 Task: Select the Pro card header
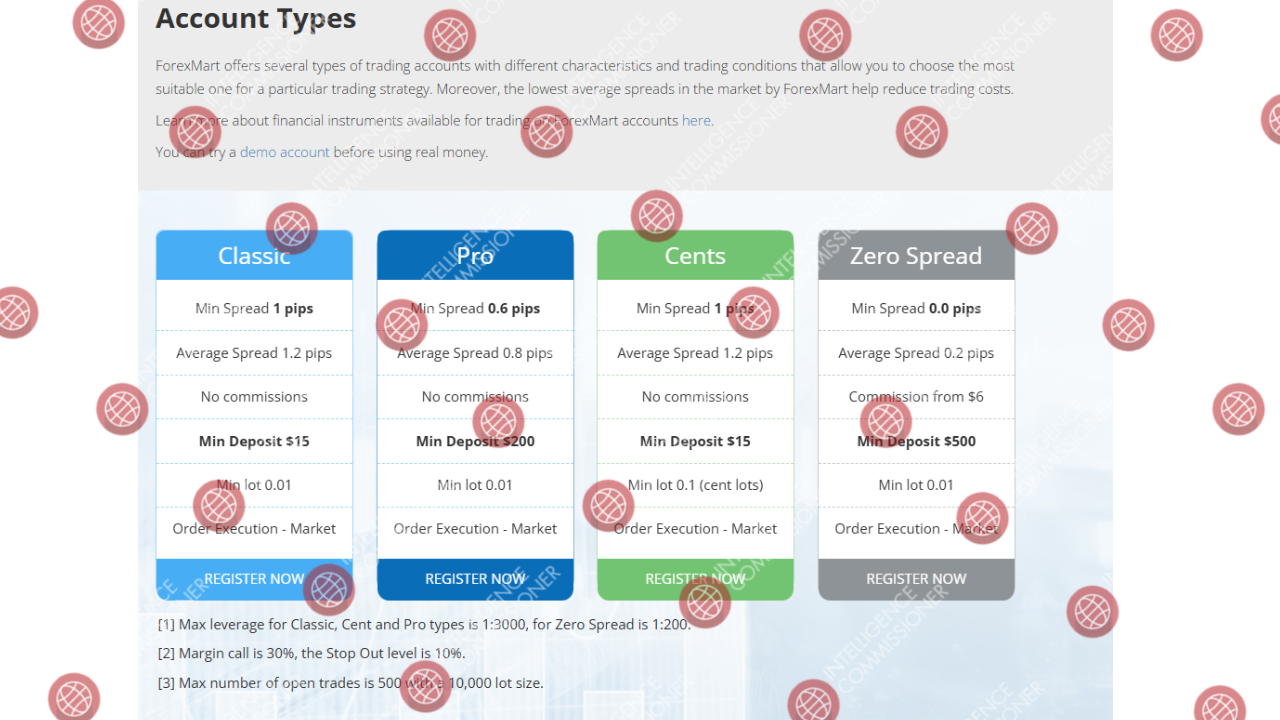pyautogui.click(x=475, y=255)
